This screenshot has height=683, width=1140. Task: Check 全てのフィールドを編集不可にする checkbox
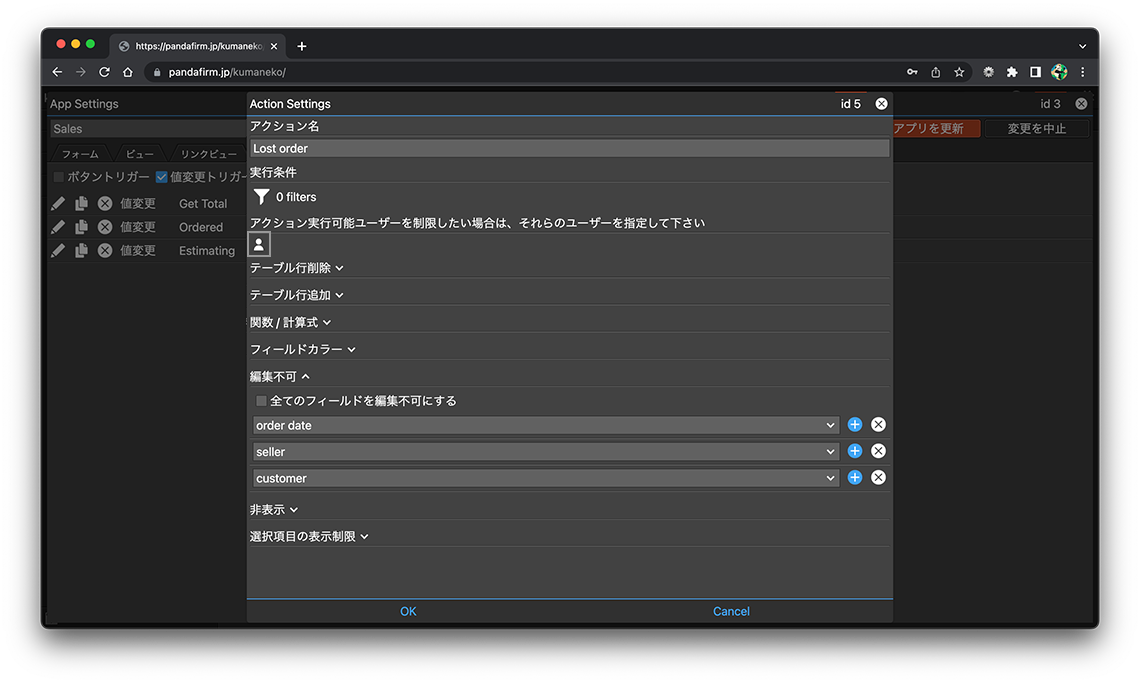262,401
